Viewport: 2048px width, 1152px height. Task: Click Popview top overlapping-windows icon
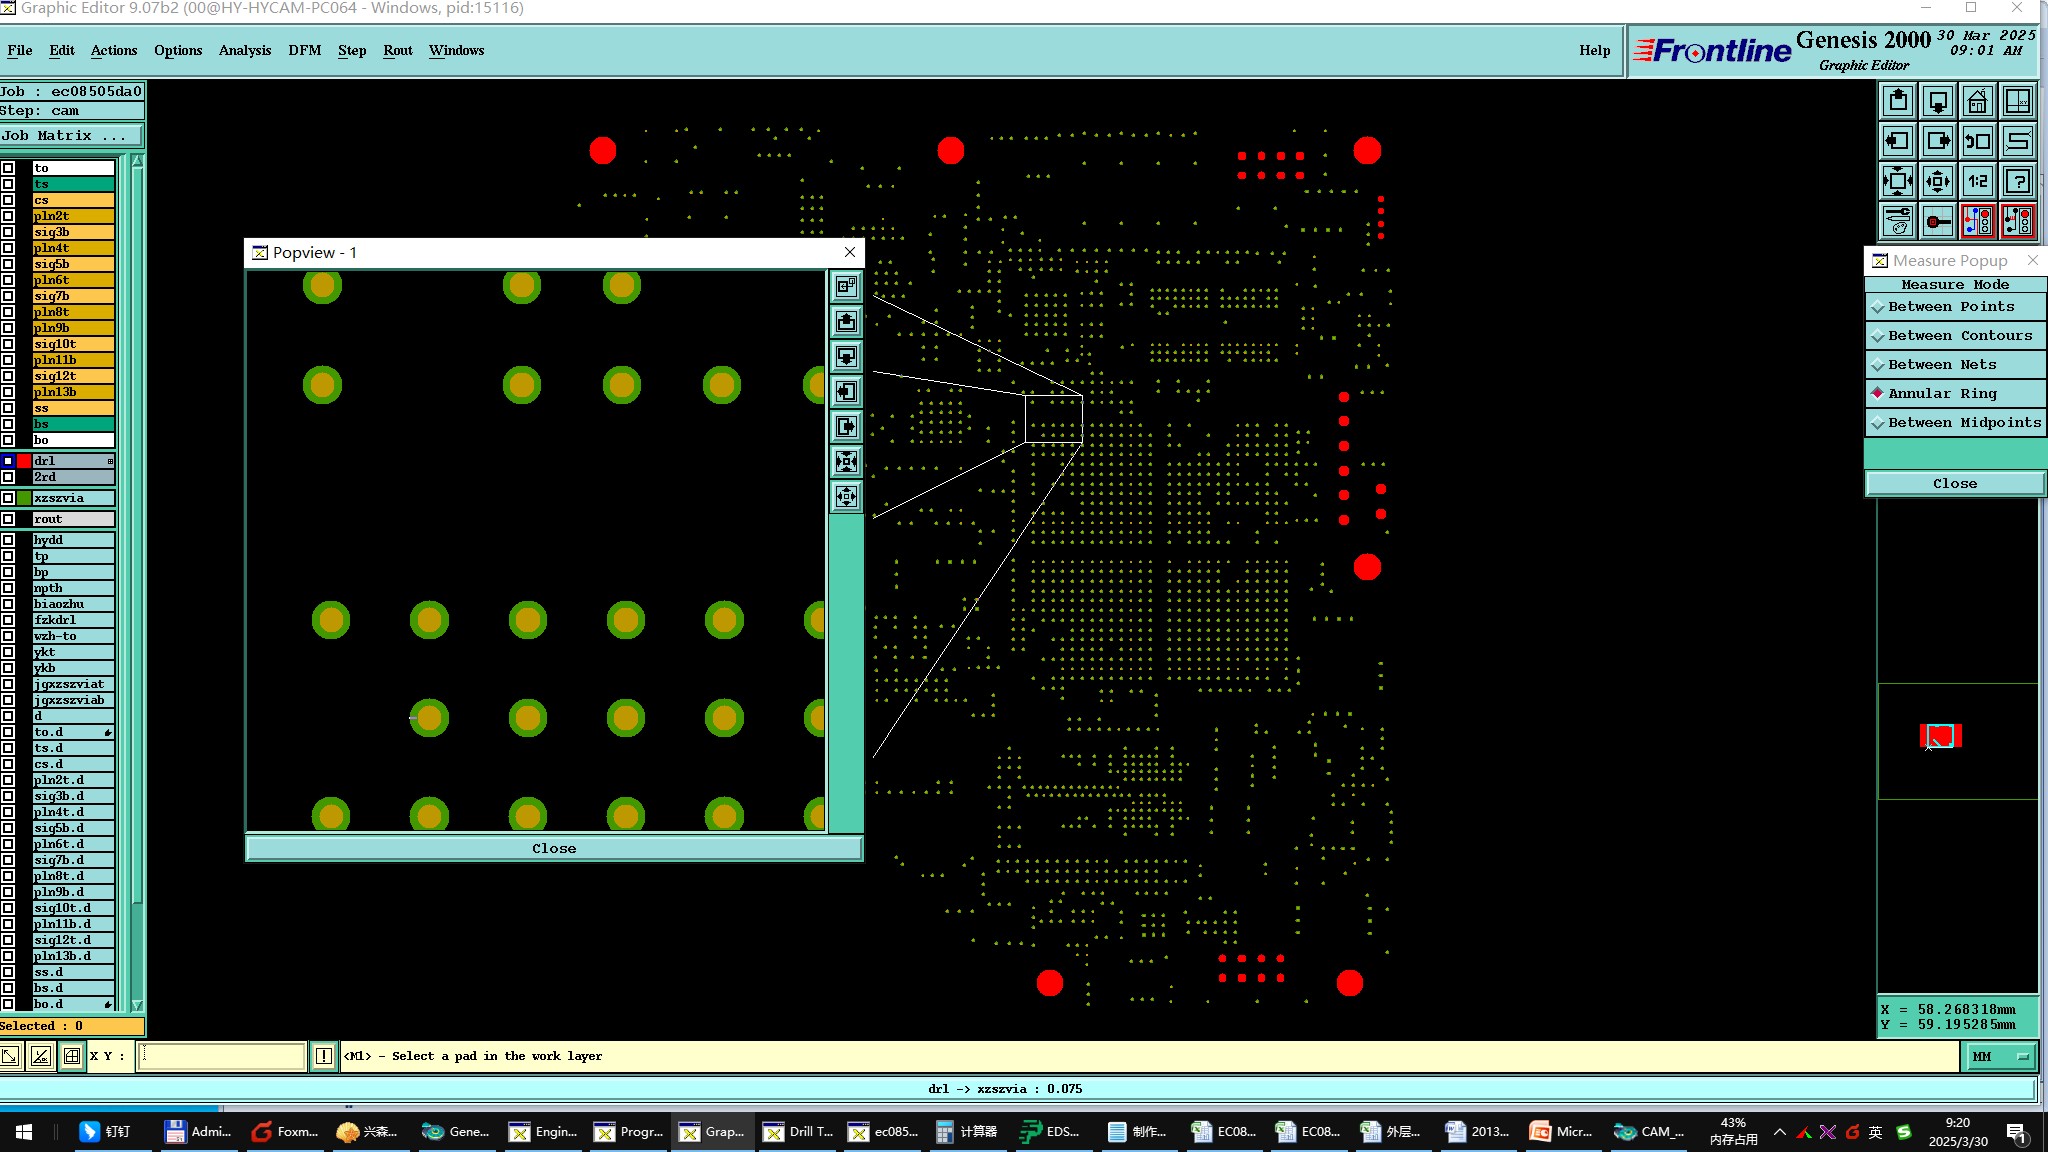(846, 286)
